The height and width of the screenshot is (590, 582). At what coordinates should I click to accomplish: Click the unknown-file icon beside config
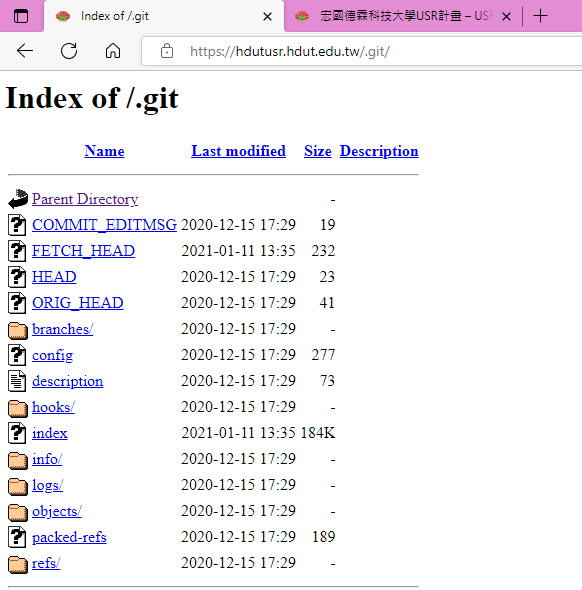coord(17,355)
